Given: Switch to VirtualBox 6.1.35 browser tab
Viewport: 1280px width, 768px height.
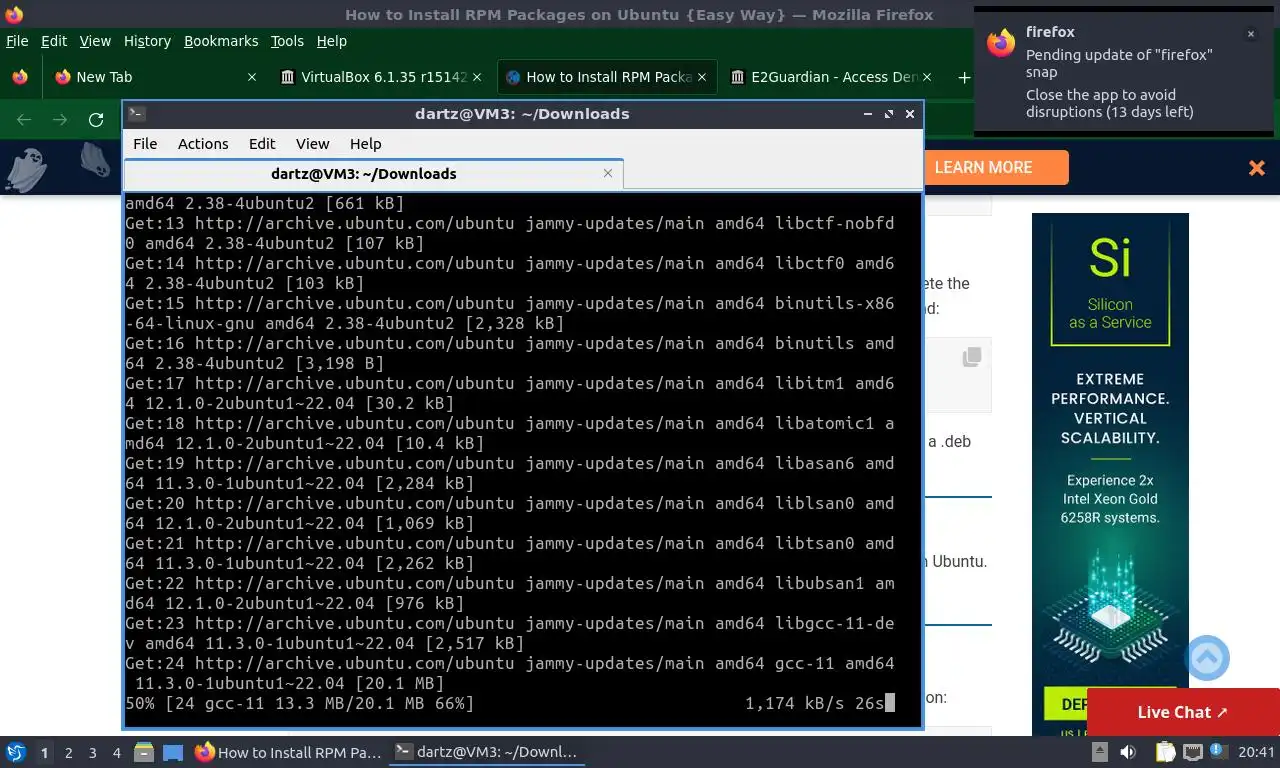Looking at the screenshot, I should 383,77.
